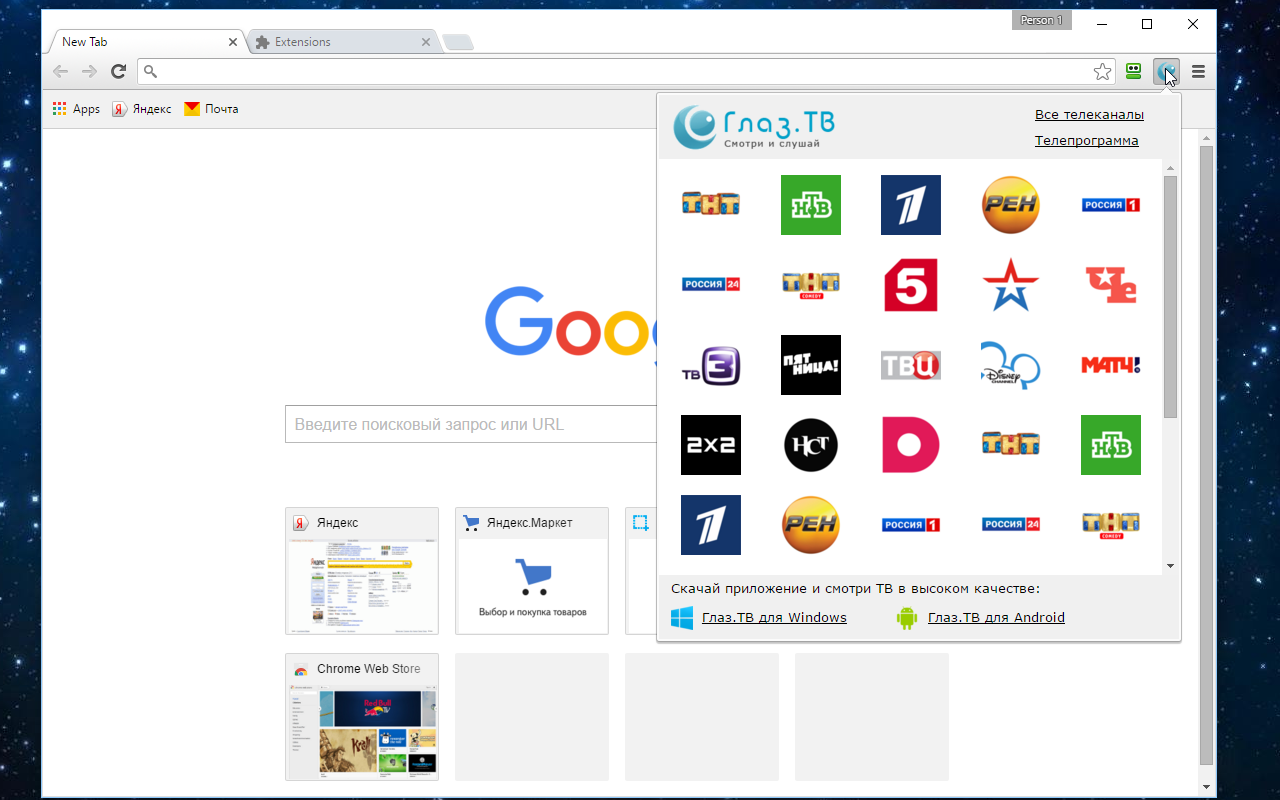Open the Все телеканалы link
This screenshot has height=800, width=1280.
(1089, 115)
